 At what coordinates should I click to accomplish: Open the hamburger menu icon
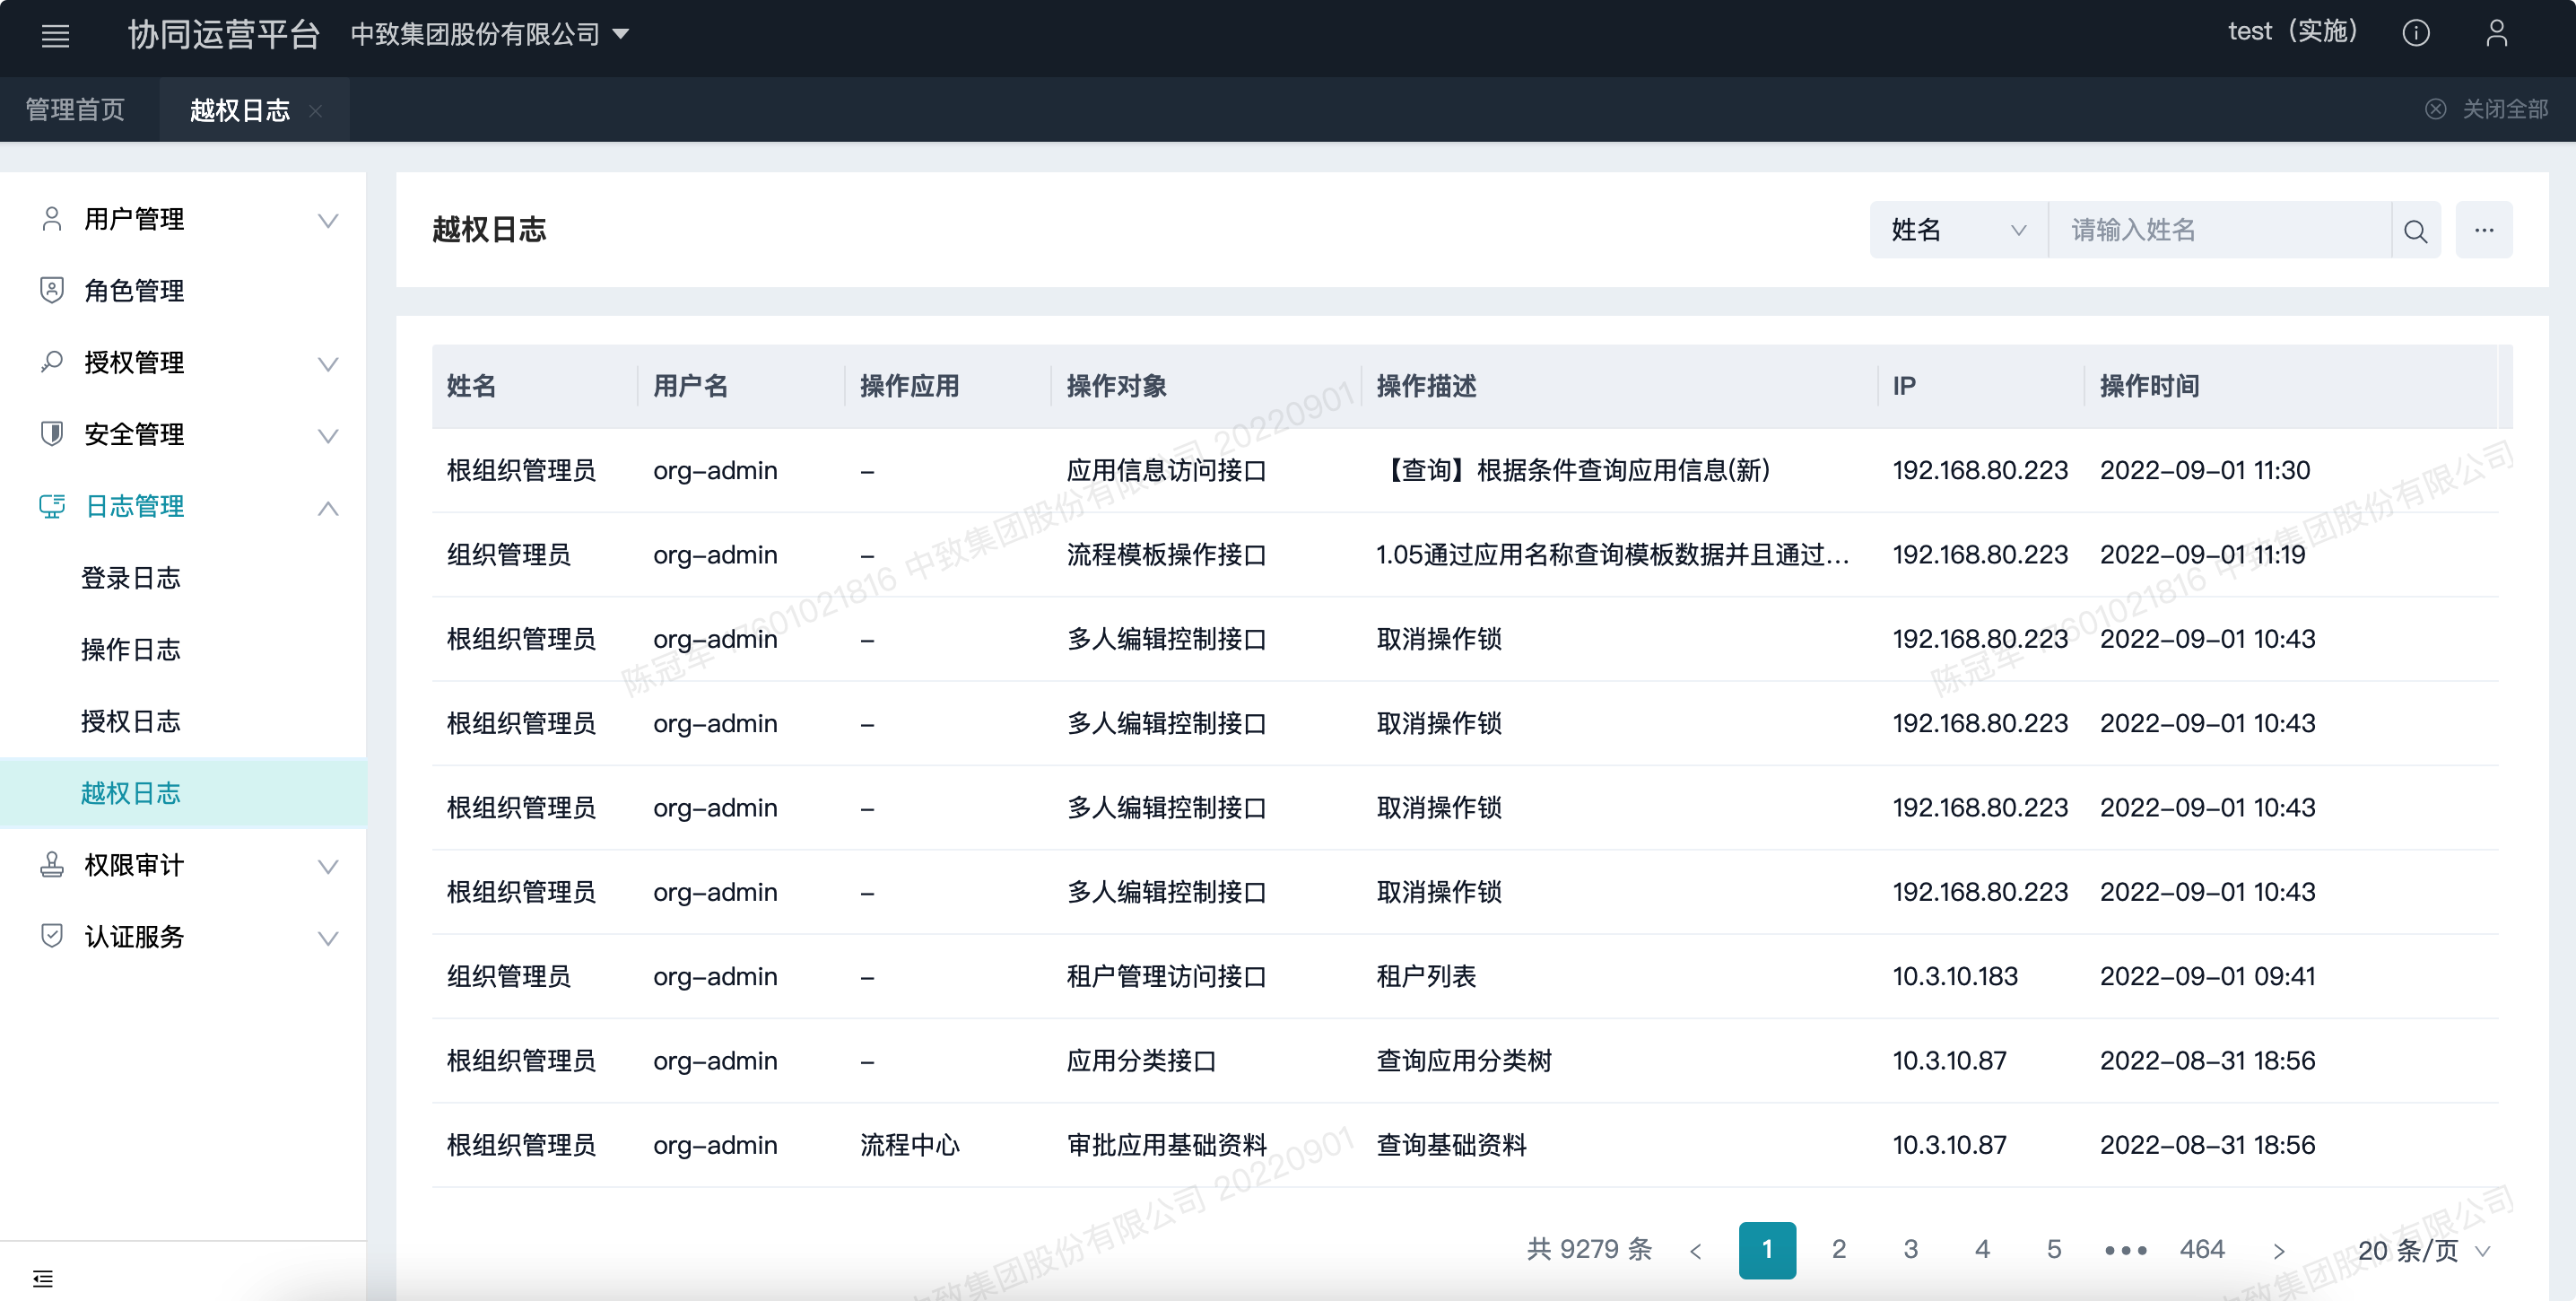[x=55, y=36]
